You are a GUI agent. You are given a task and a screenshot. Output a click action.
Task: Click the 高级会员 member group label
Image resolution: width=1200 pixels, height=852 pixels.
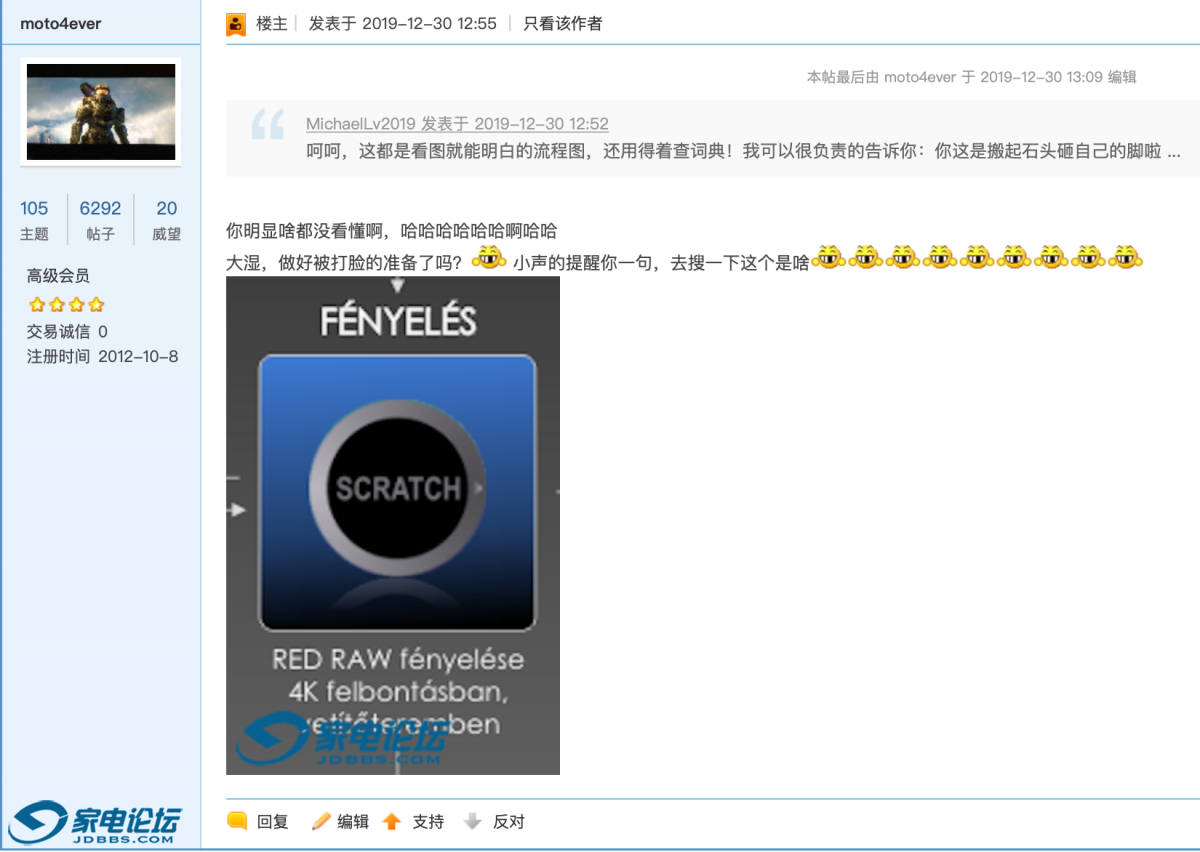click(x=58, y=275)
